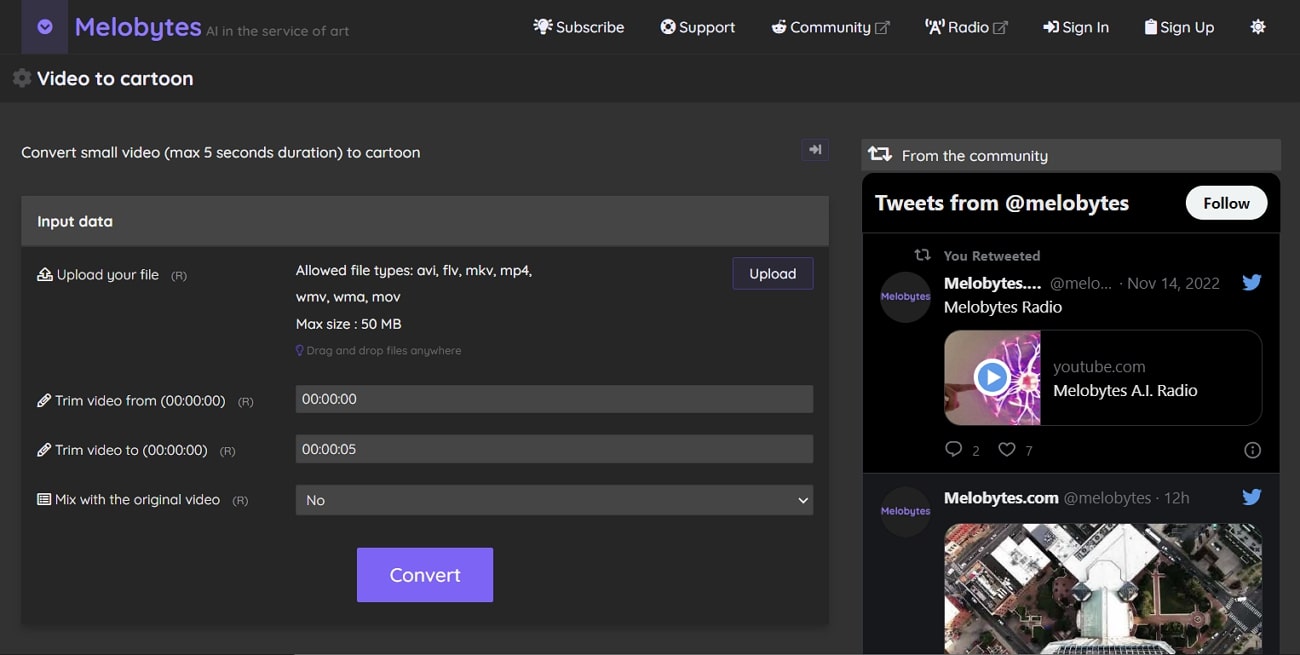Follow @melobytes with the Follow button
Viewport: 1300px width, 655px height.
pyautogui.click(x=1225, y=203)
